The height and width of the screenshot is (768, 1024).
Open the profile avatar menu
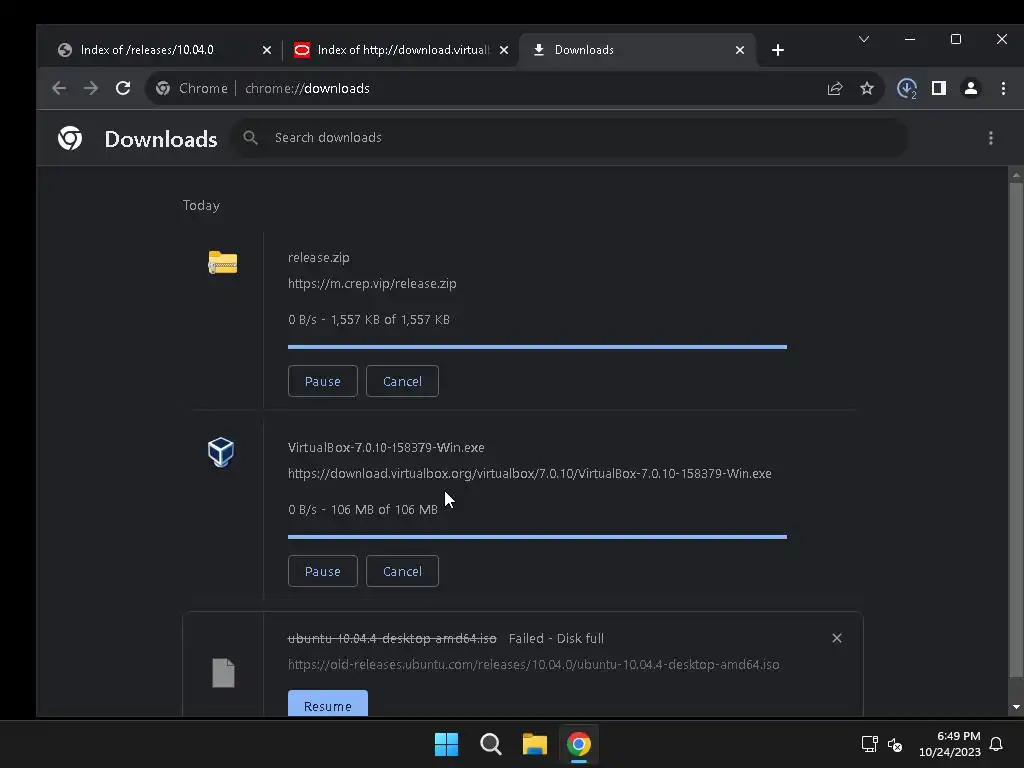coord(971,88)
